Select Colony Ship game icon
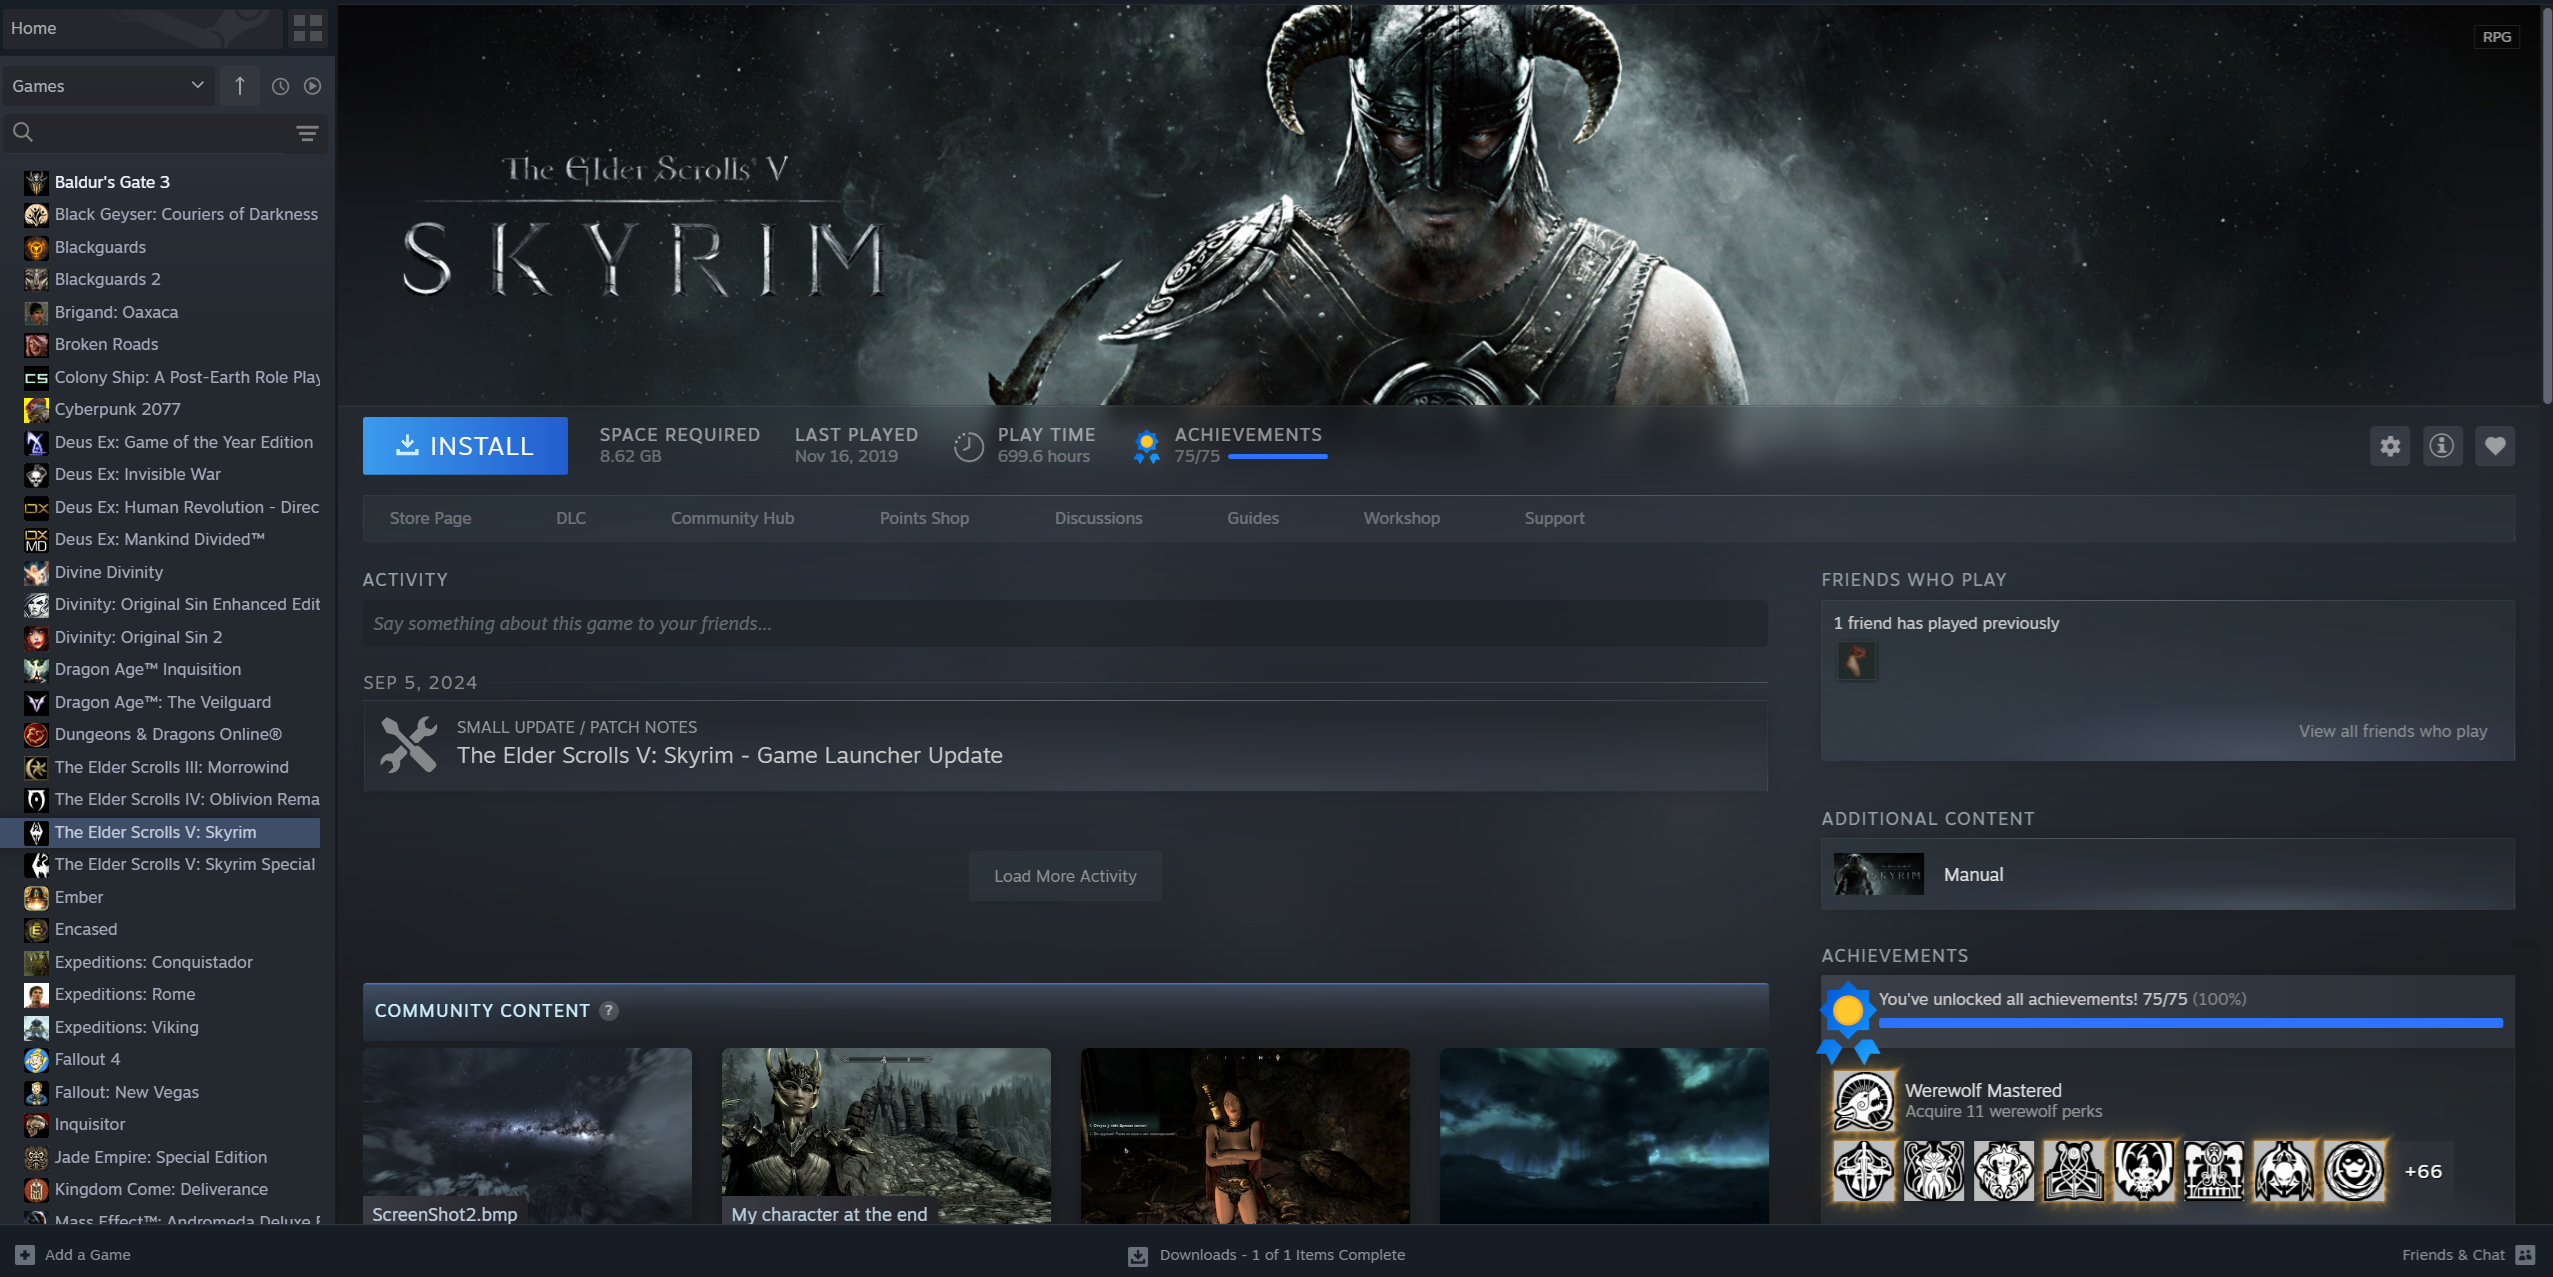The height and width of the screenshot is (1277, 2553). click(x=36, y=378)
